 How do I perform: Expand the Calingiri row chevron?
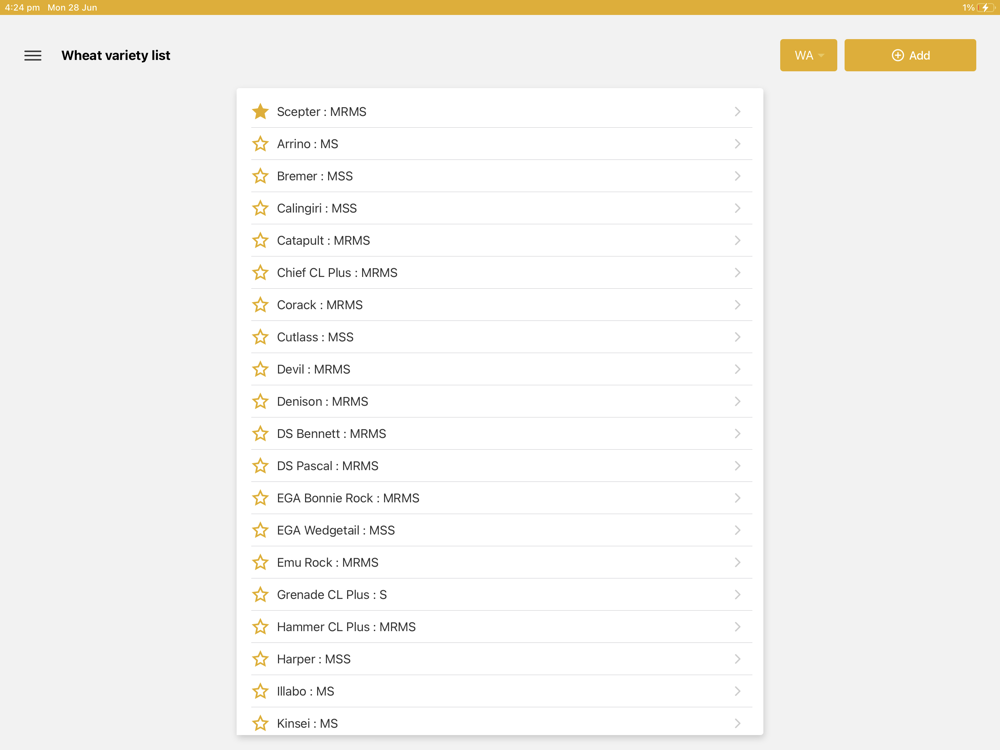click(x=737, y=208)
